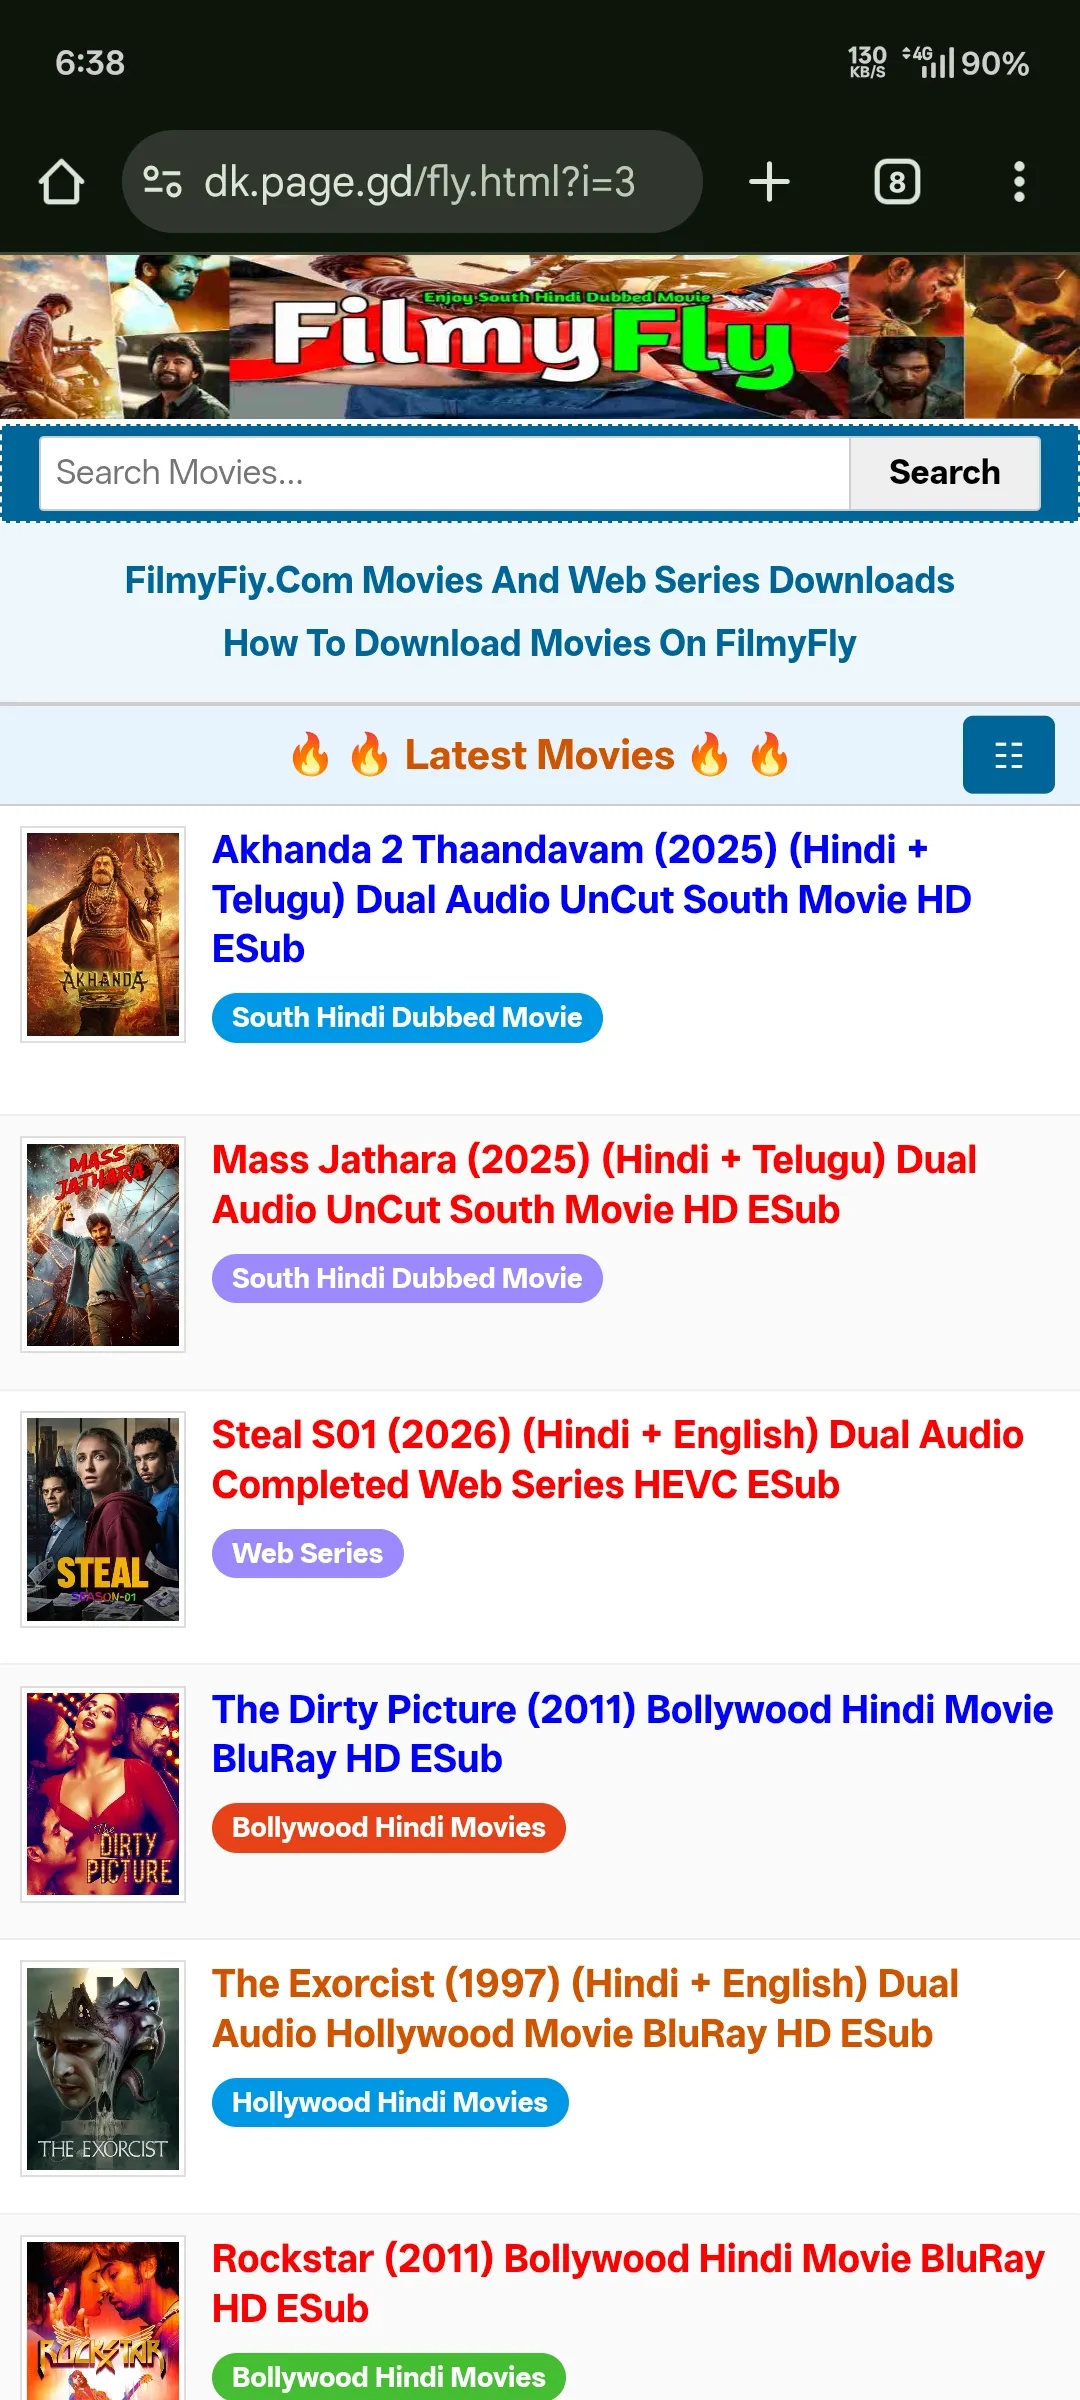Open a new tab with plus icon
This screenshot has width=1080, height=2400.
769,182
